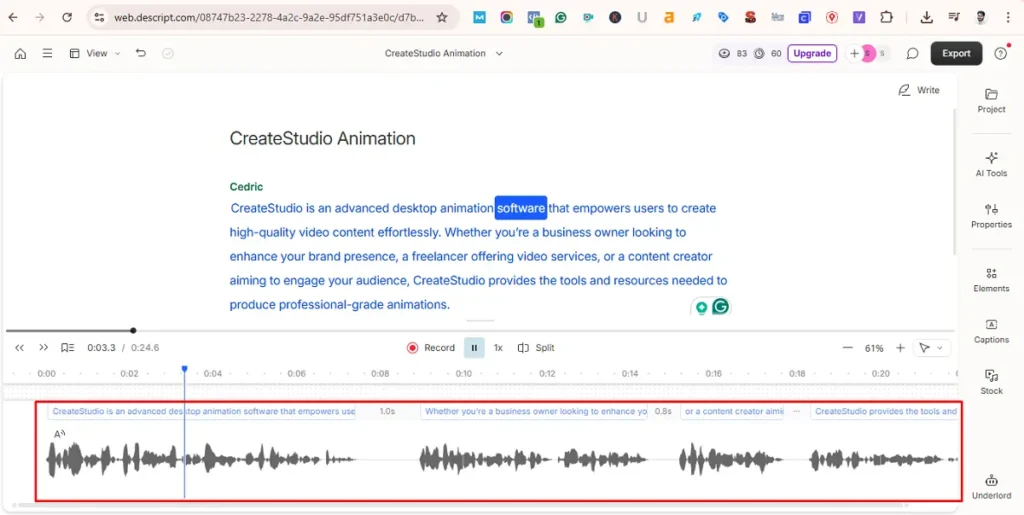Click the speaker label Cedric
Screen dimensions: 1024x515
246,187
